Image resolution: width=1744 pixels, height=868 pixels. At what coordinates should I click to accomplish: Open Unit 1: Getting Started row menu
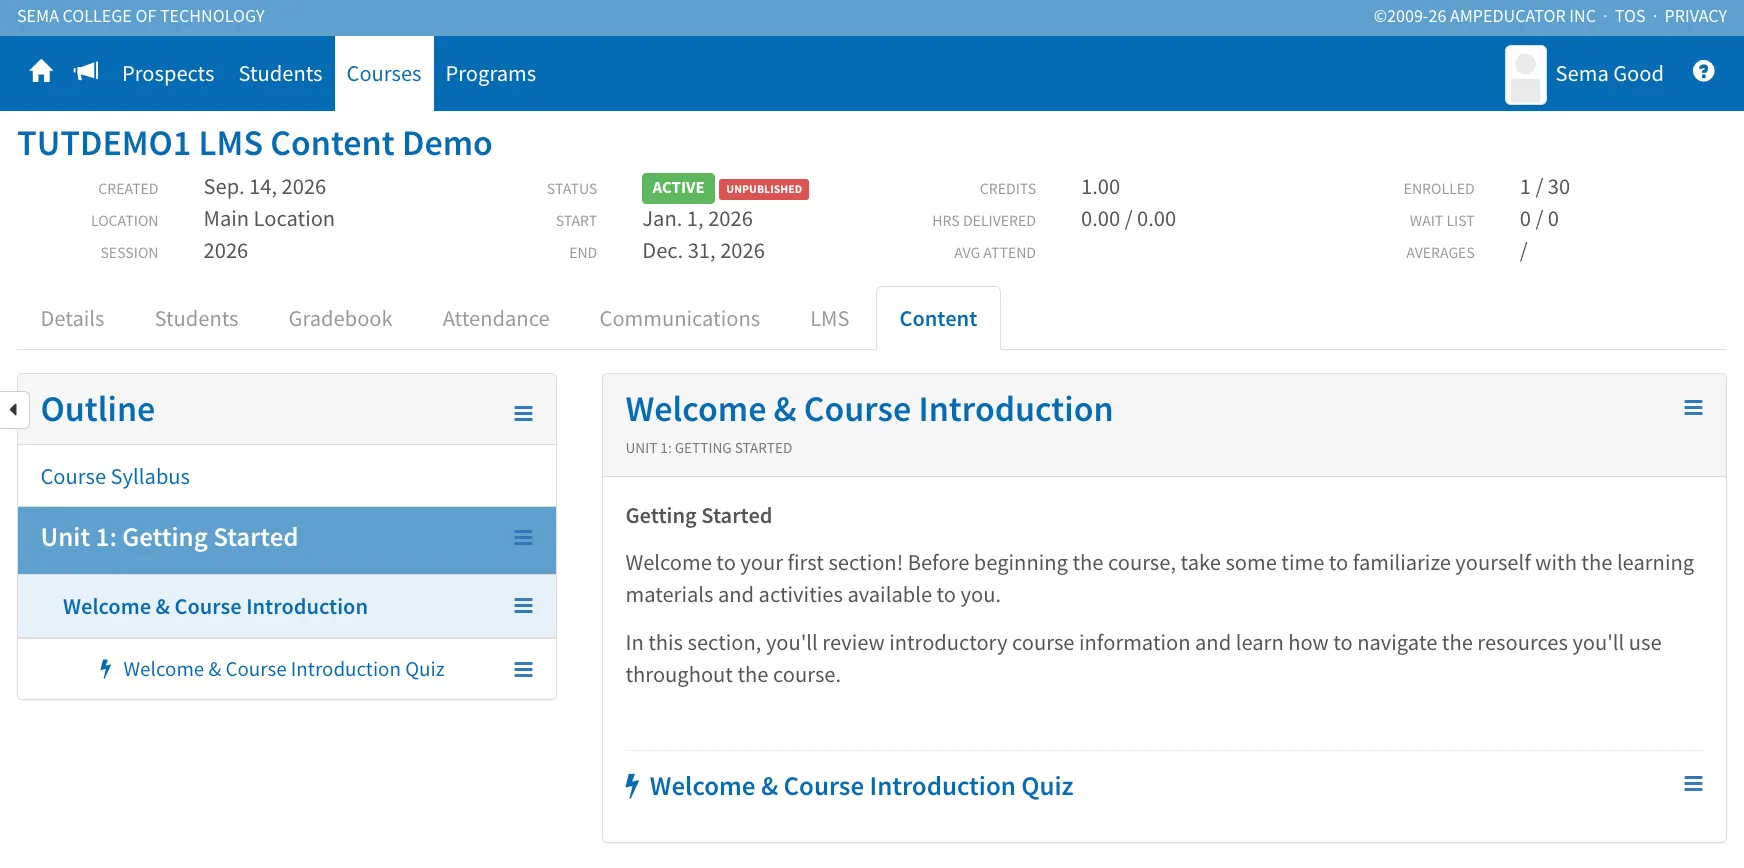[523, 538]
